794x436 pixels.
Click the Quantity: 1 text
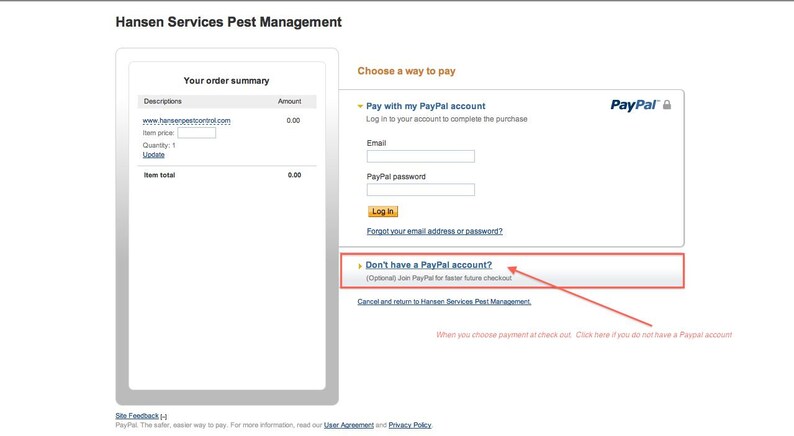159,145
